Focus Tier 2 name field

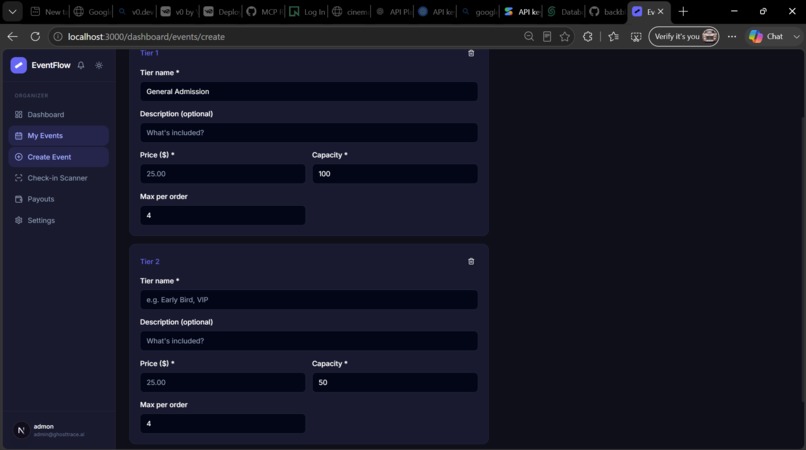pyautogui.click(x=308, y=300)
